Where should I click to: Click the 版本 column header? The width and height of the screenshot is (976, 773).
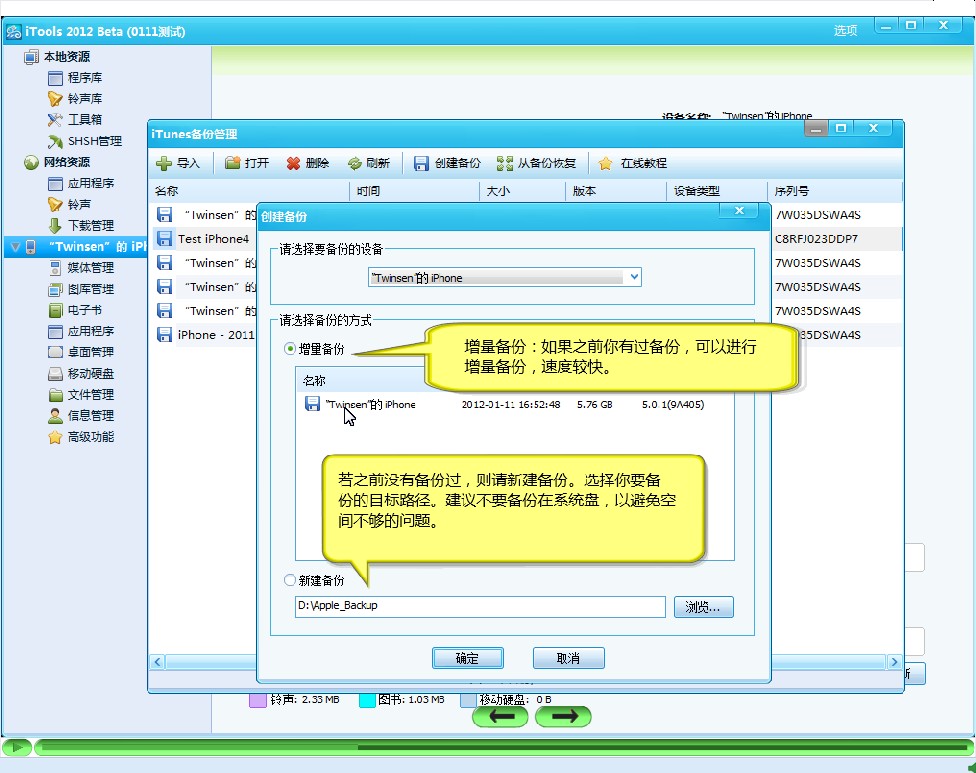tap(616, 191)
